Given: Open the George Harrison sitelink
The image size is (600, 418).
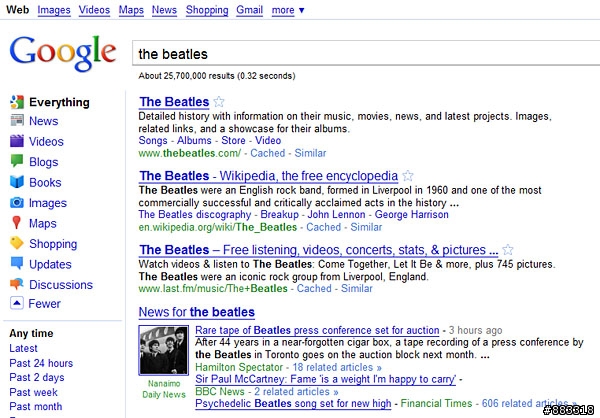Looking at the screenshot, I should (x=411, y=214).
